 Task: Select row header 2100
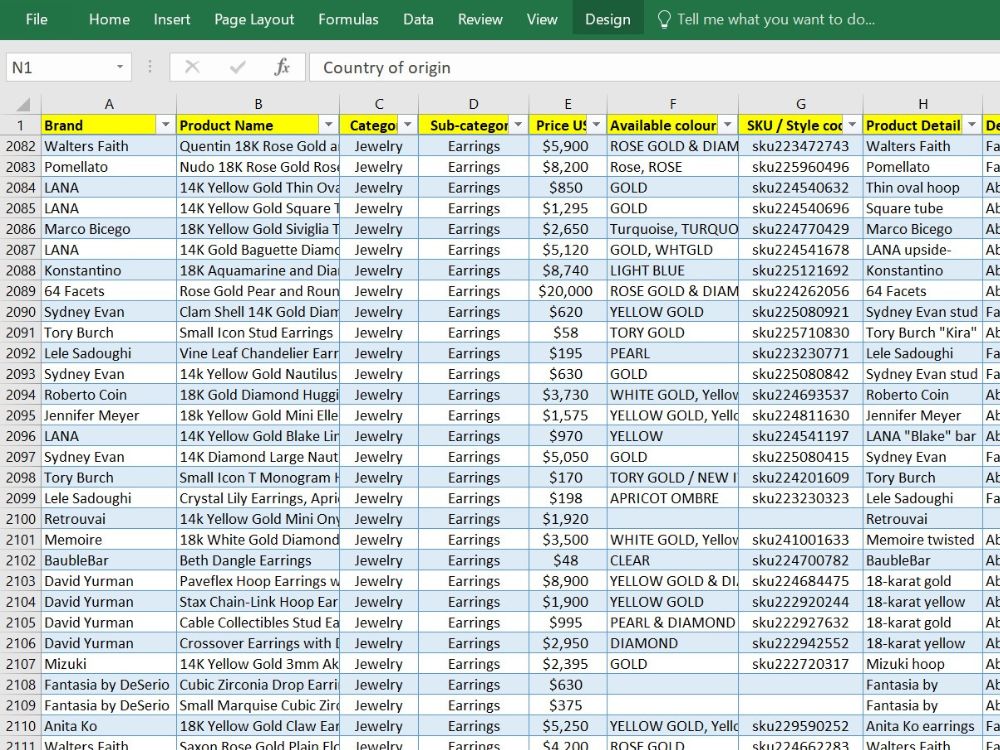coord(20,518)
